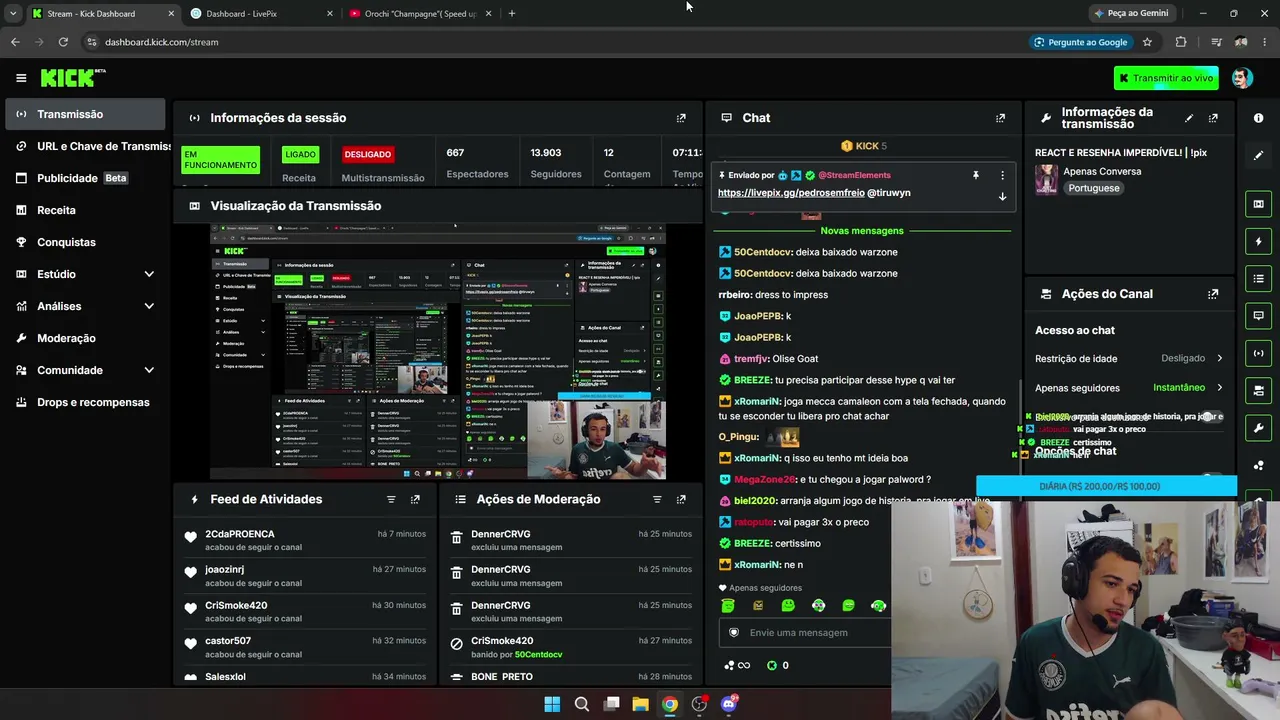Filter the Feed de Atividades list
Image resolution: width=1280 pixels, height=720 pixels.
391,499
